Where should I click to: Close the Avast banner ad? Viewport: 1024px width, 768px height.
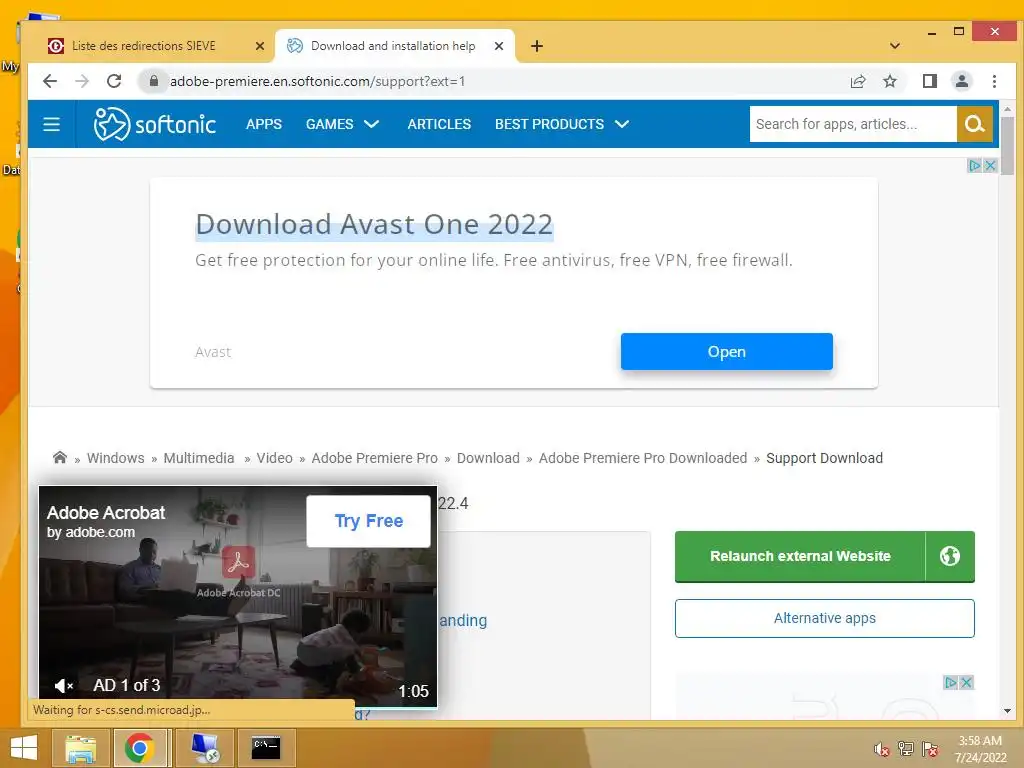click(x=990, y=165)
